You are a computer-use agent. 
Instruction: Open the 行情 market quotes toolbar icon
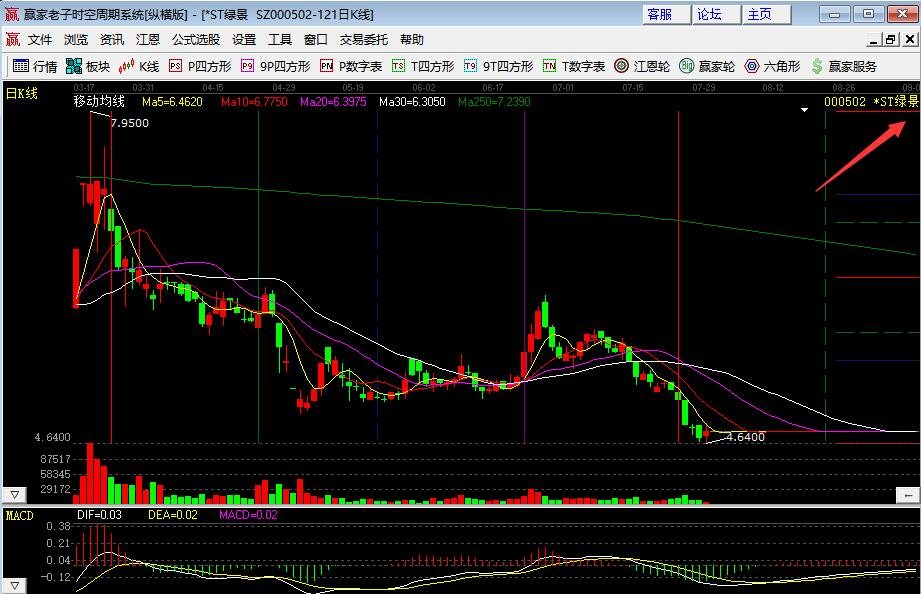35,67
